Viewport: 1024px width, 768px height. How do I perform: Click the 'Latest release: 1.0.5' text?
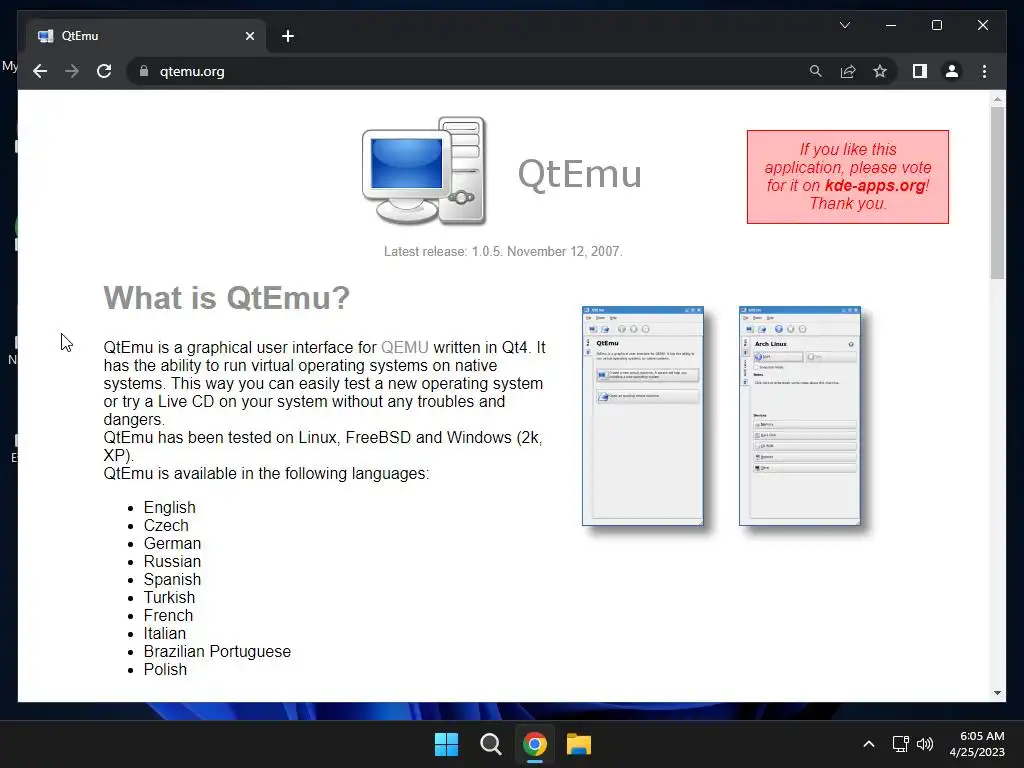tap(503, 251)
